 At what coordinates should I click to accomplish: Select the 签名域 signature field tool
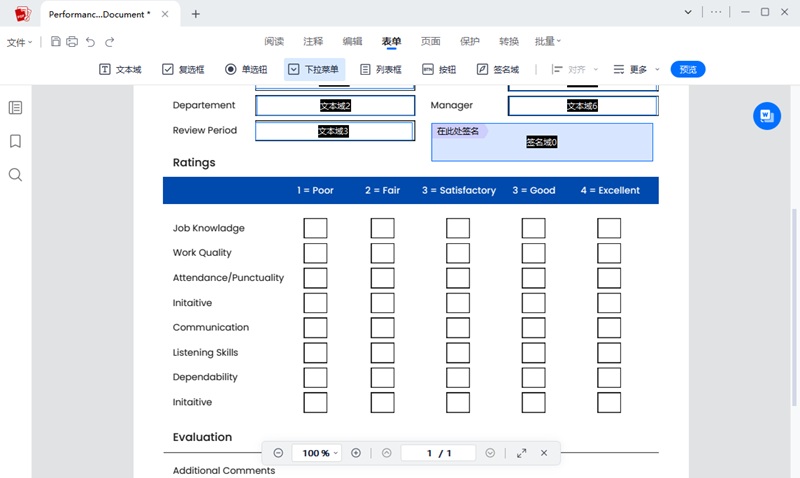[497, 69]
